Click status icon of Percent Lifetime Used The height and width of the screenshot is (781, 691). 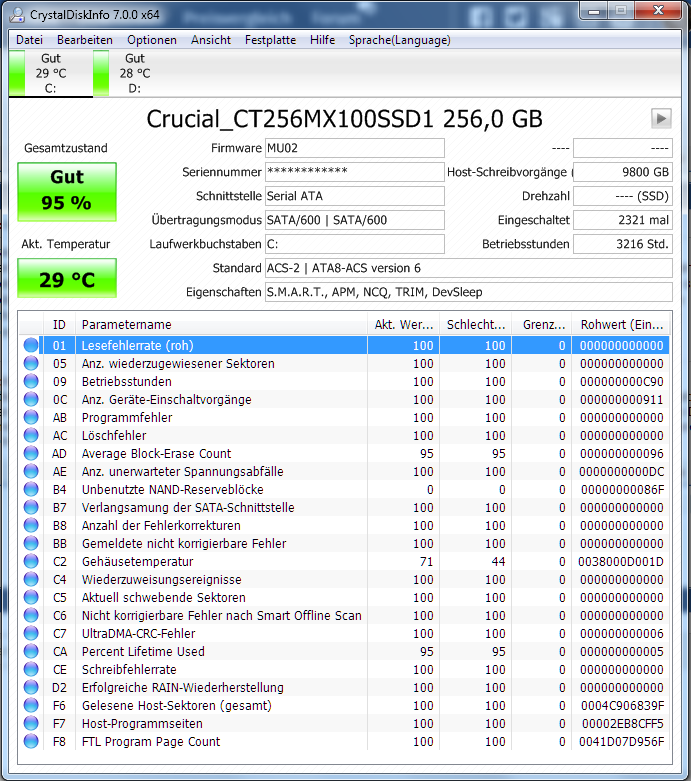(x=31, y=651)
